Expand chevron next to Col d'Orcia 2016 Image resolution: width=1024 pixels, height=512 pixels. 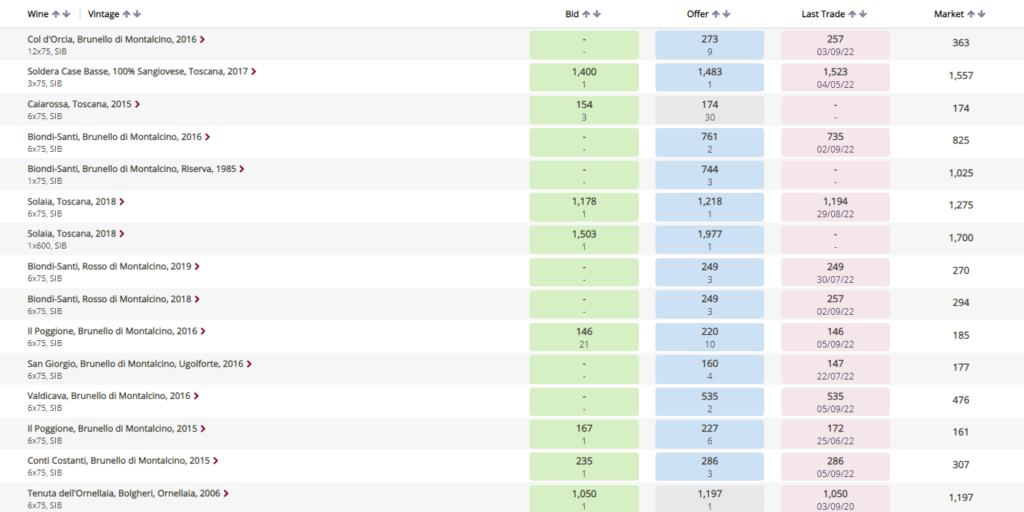pos(202,39)
